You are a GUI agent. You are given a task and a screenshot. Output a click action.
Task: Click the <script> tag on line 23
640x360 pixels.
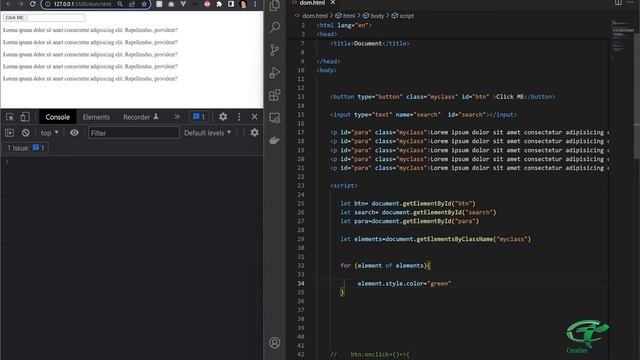(x=344, y=186)
